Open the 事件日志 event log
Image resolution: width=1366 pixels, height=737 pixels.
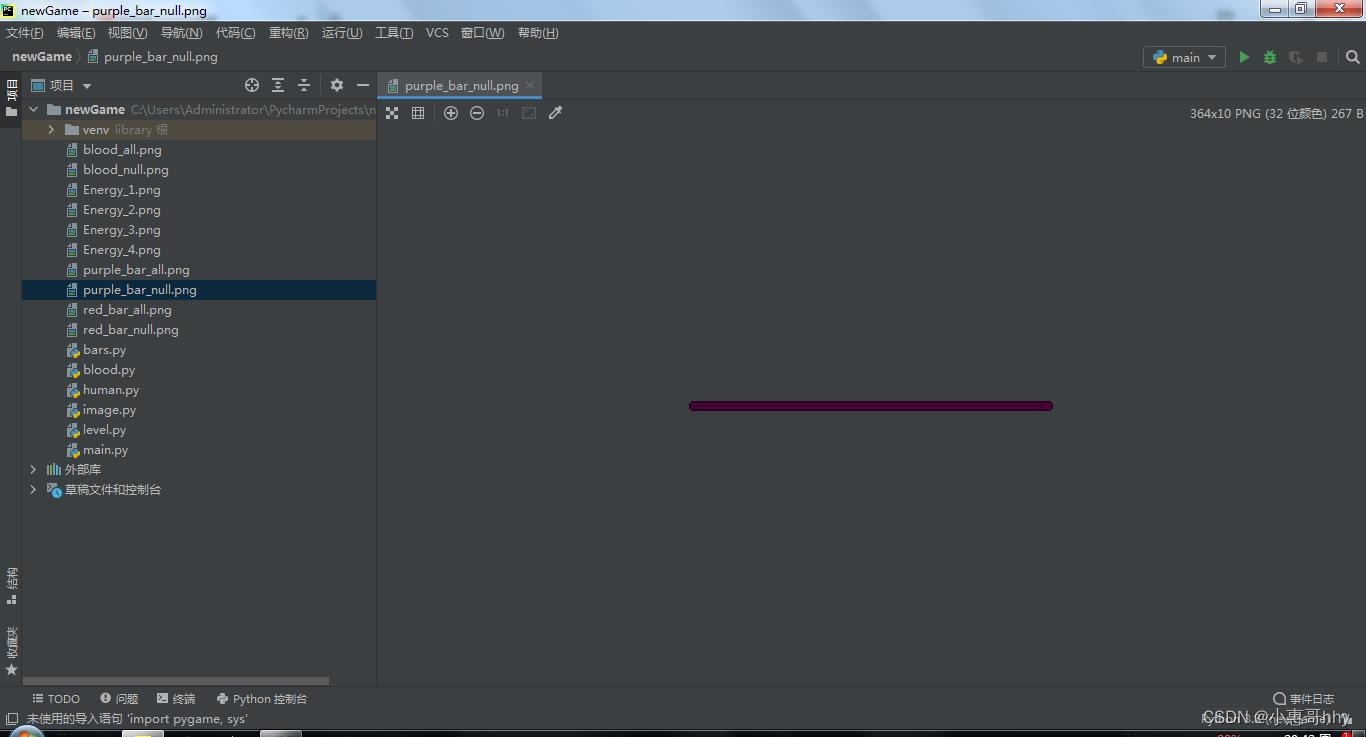1303,699
